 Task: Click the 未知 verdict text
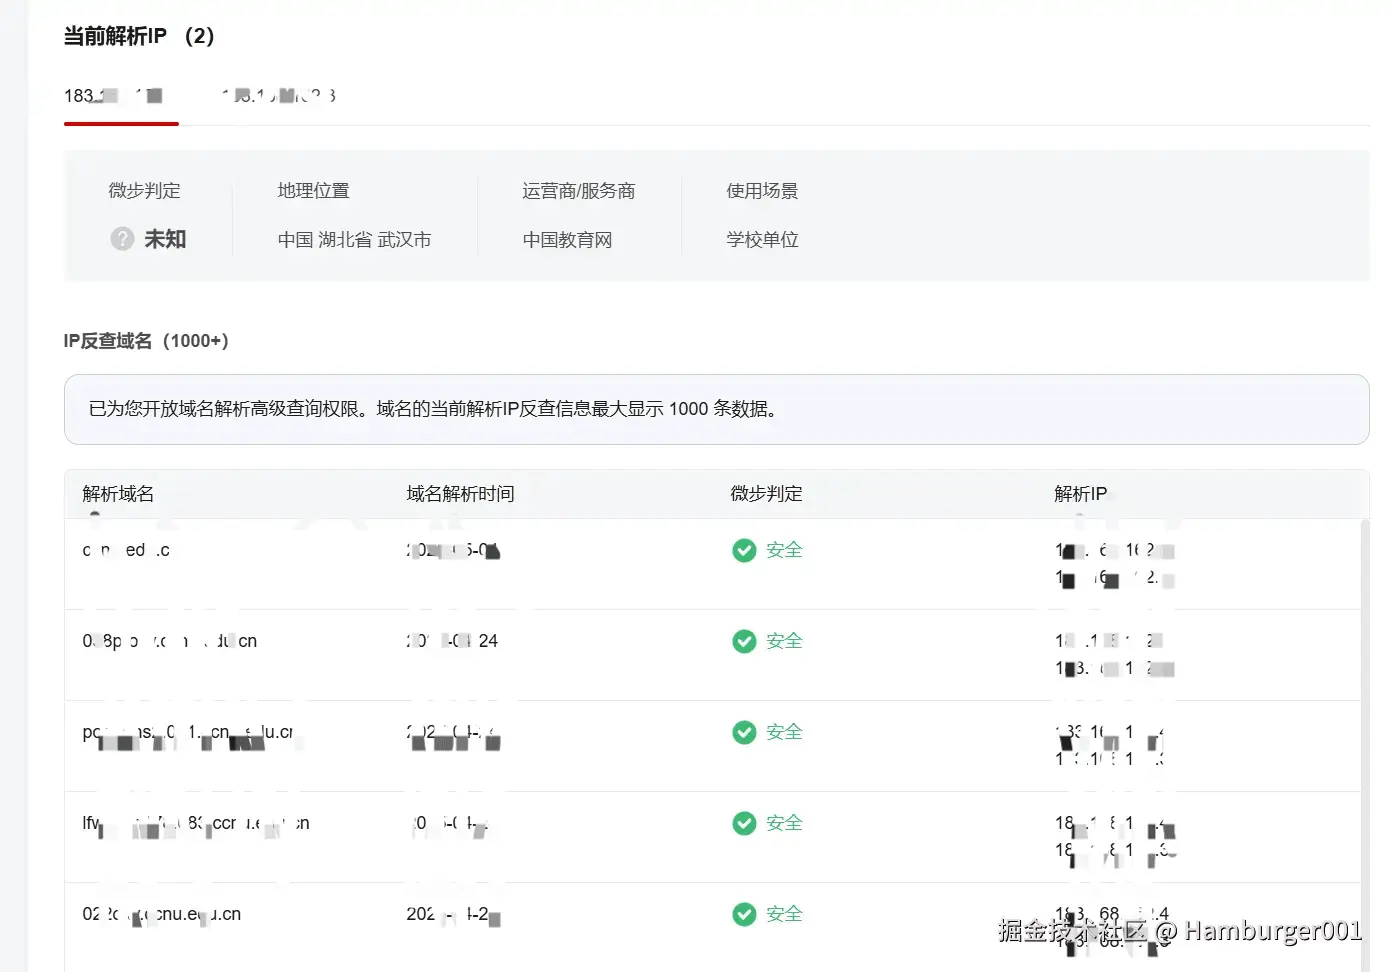pos(165,239)
